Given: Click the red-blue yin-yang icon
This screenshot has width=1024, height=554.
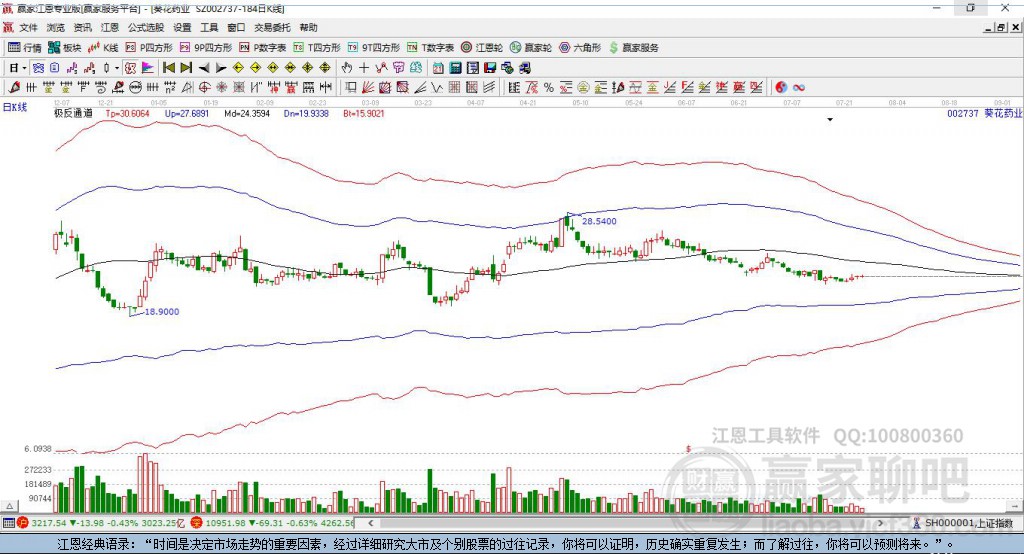Looking at the screenshot, I should click(x=781, y=87).
